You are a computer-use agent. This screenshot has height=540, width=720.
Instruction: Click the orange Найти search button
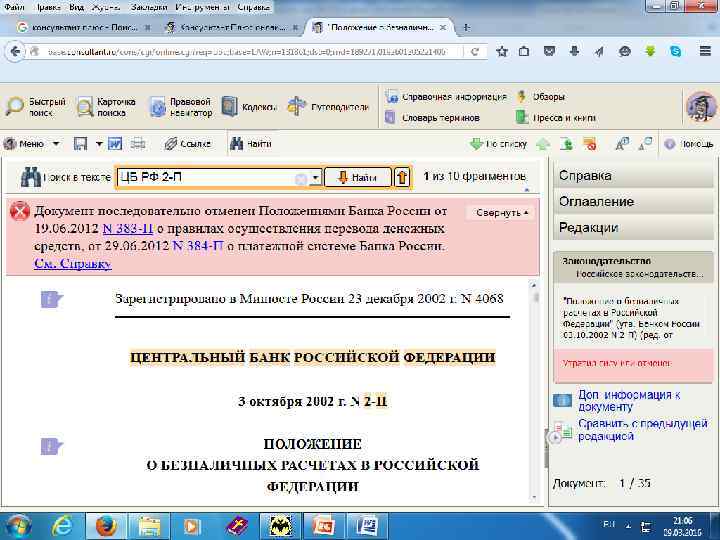(x=358, y=177)
